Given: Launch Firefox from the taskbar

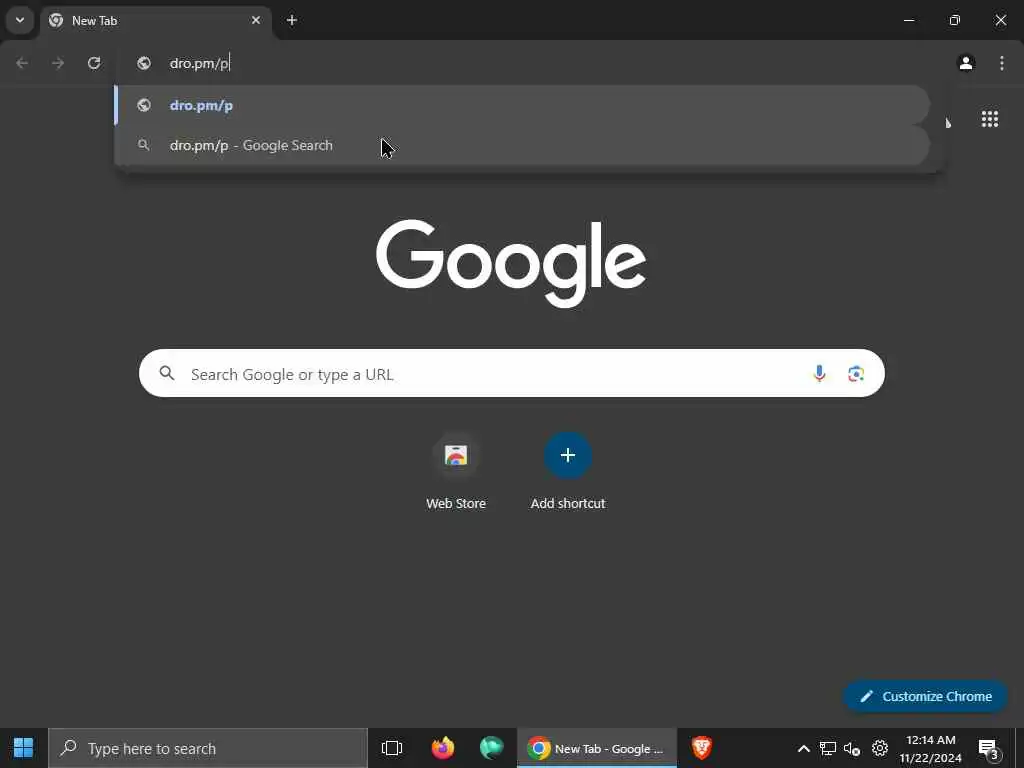Looking at the screenshot, I should click(443, 748).
